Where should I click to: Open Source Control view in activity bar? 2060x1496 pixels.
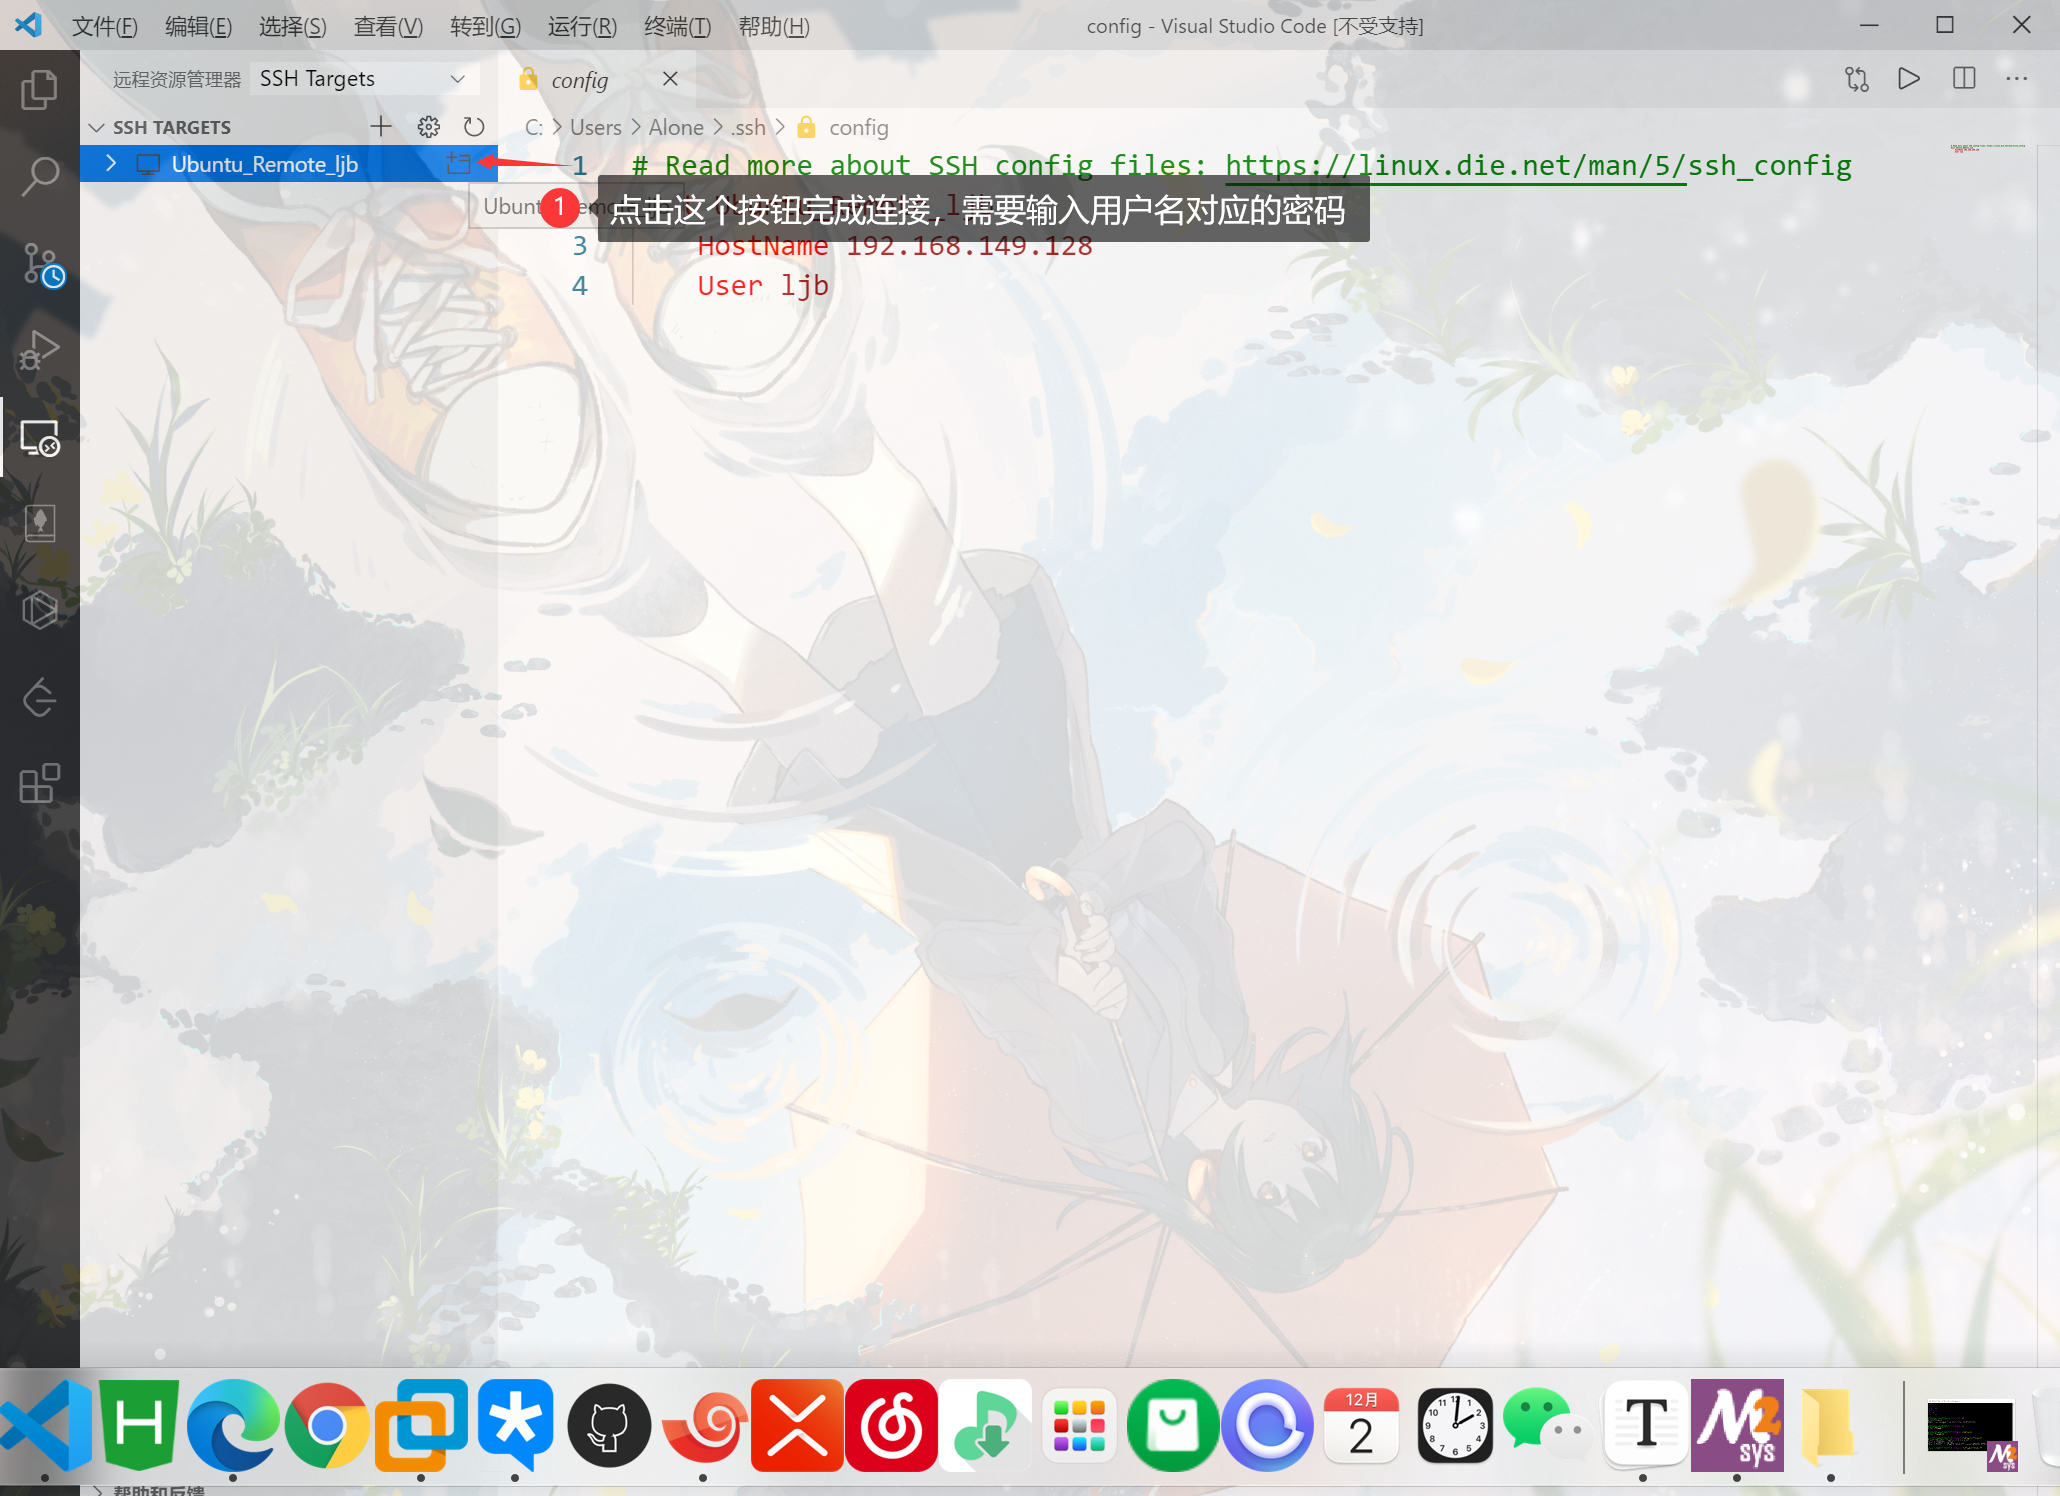pos(41,264)
